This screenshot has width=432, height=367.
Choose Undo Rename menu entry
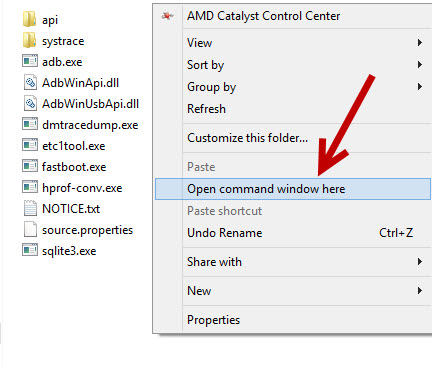(225, 233)
